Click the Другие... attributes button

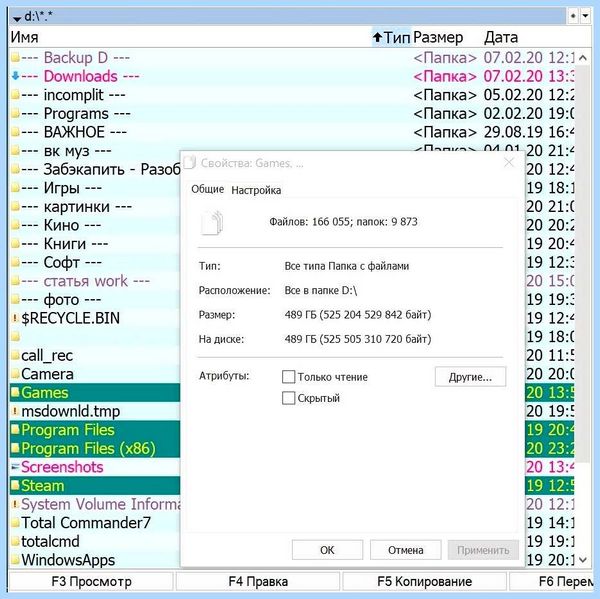click(x=470, y=377)
